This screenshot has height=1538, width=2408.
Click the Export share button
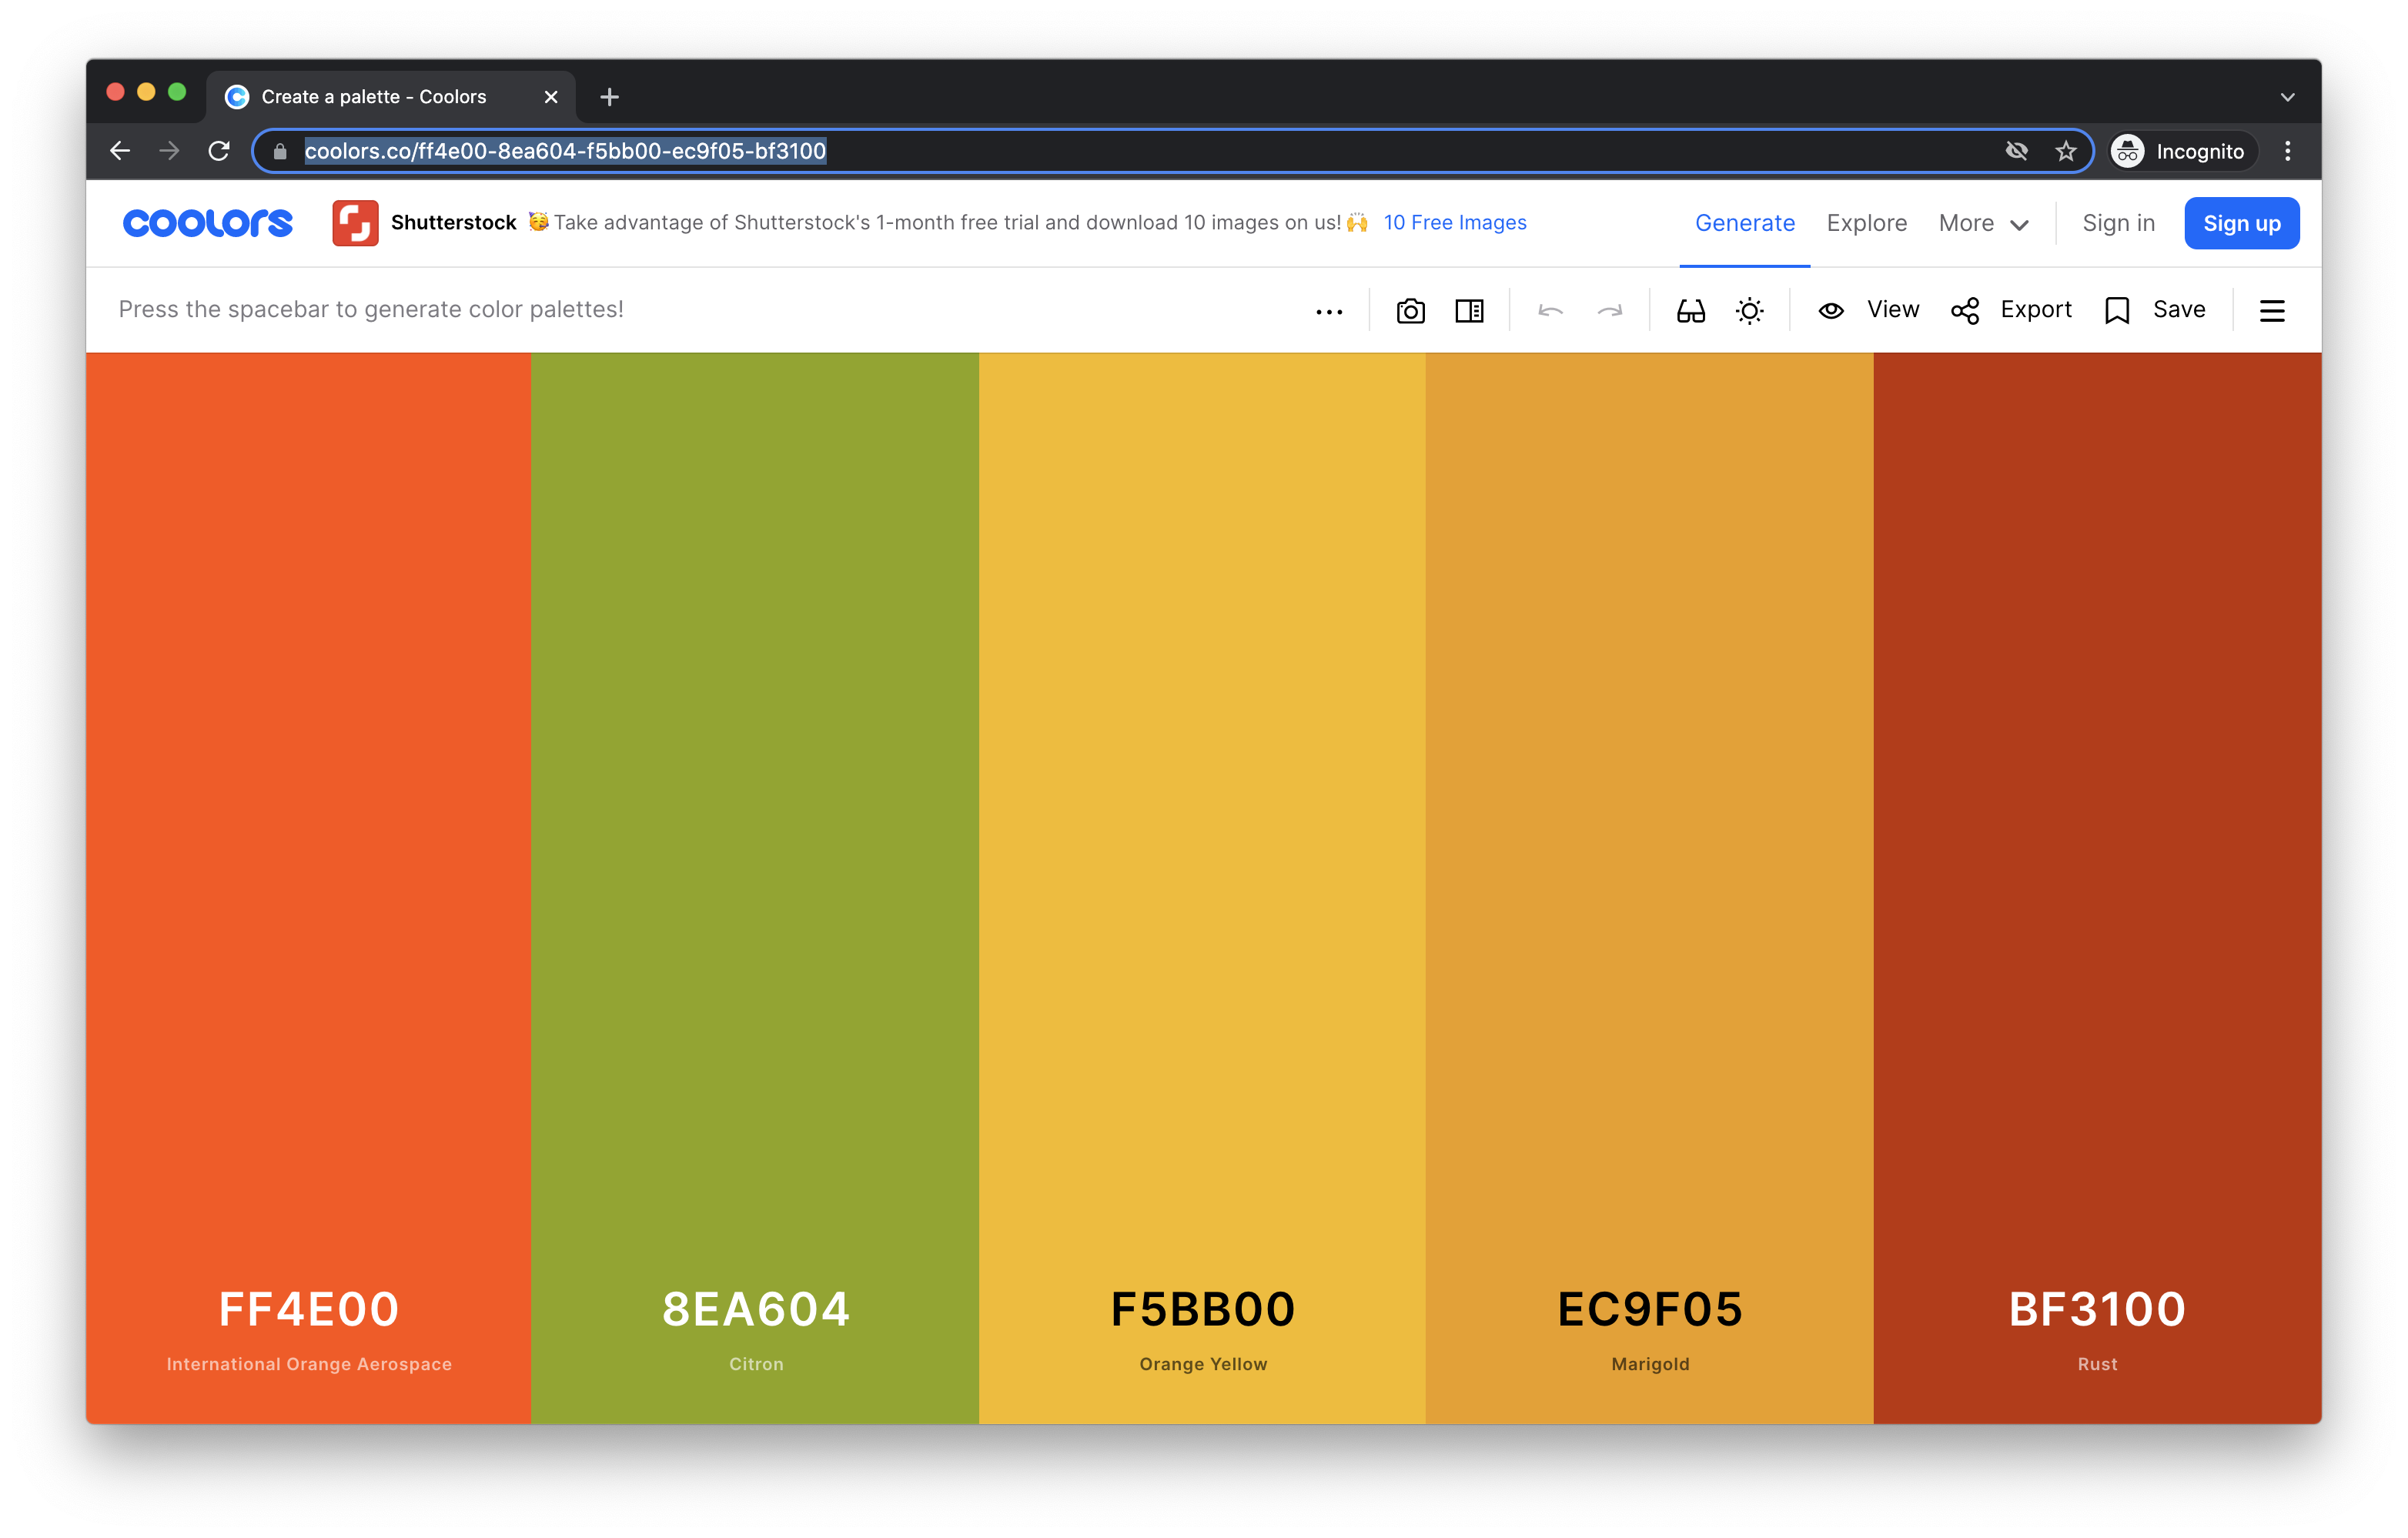2011,310
